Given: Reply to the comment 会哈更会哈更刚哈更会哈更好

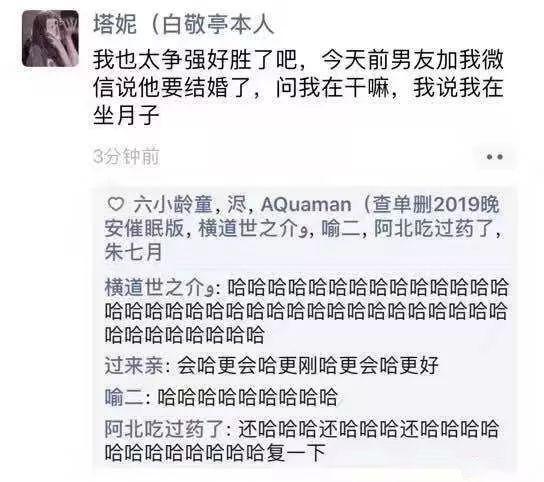Looking at the screenshot, I should (307, 365).
